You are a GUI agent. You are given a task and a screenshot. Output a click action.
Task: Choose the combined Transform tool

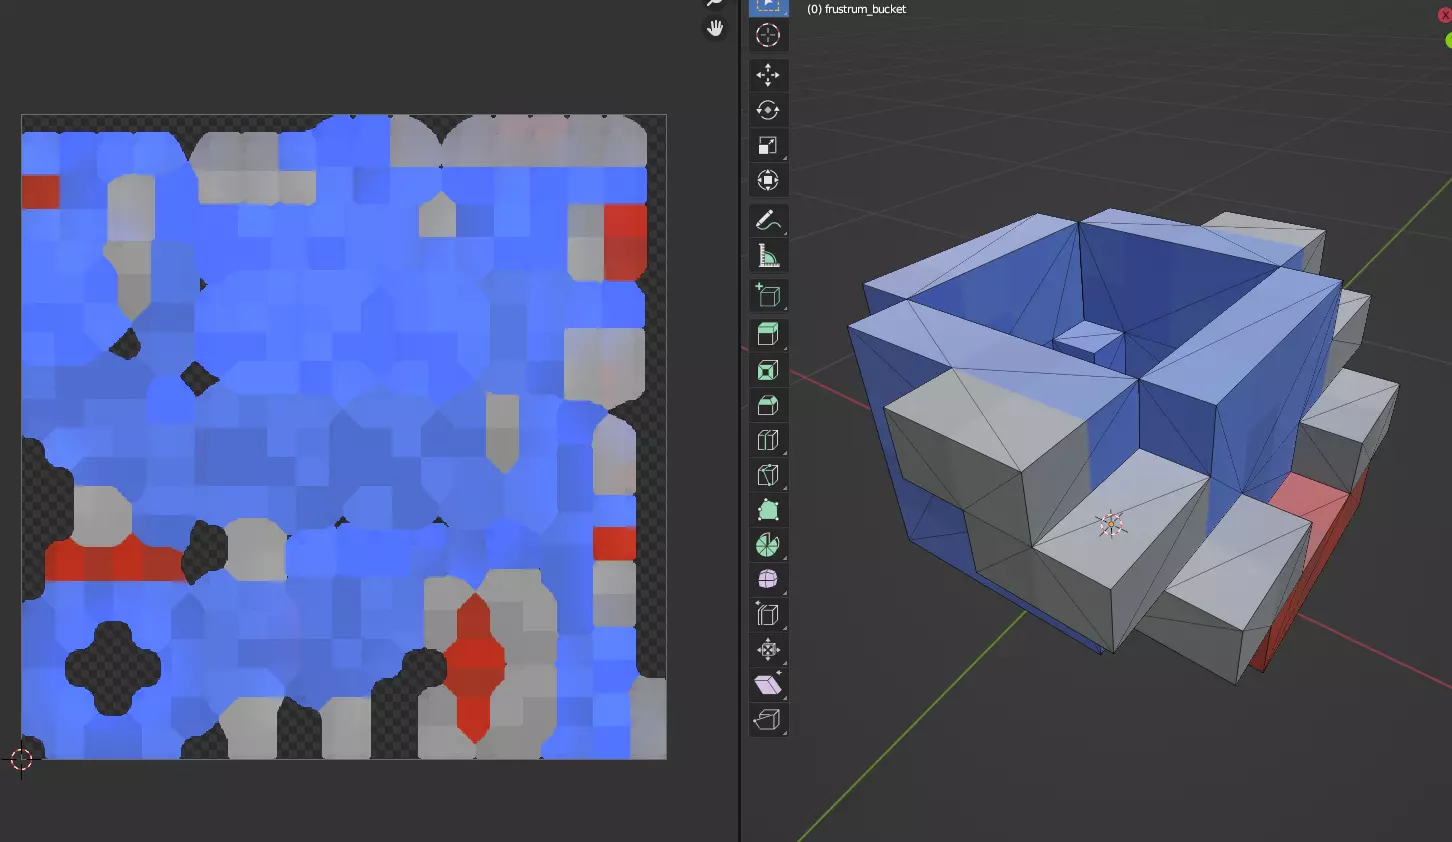(x=768, y=180)
